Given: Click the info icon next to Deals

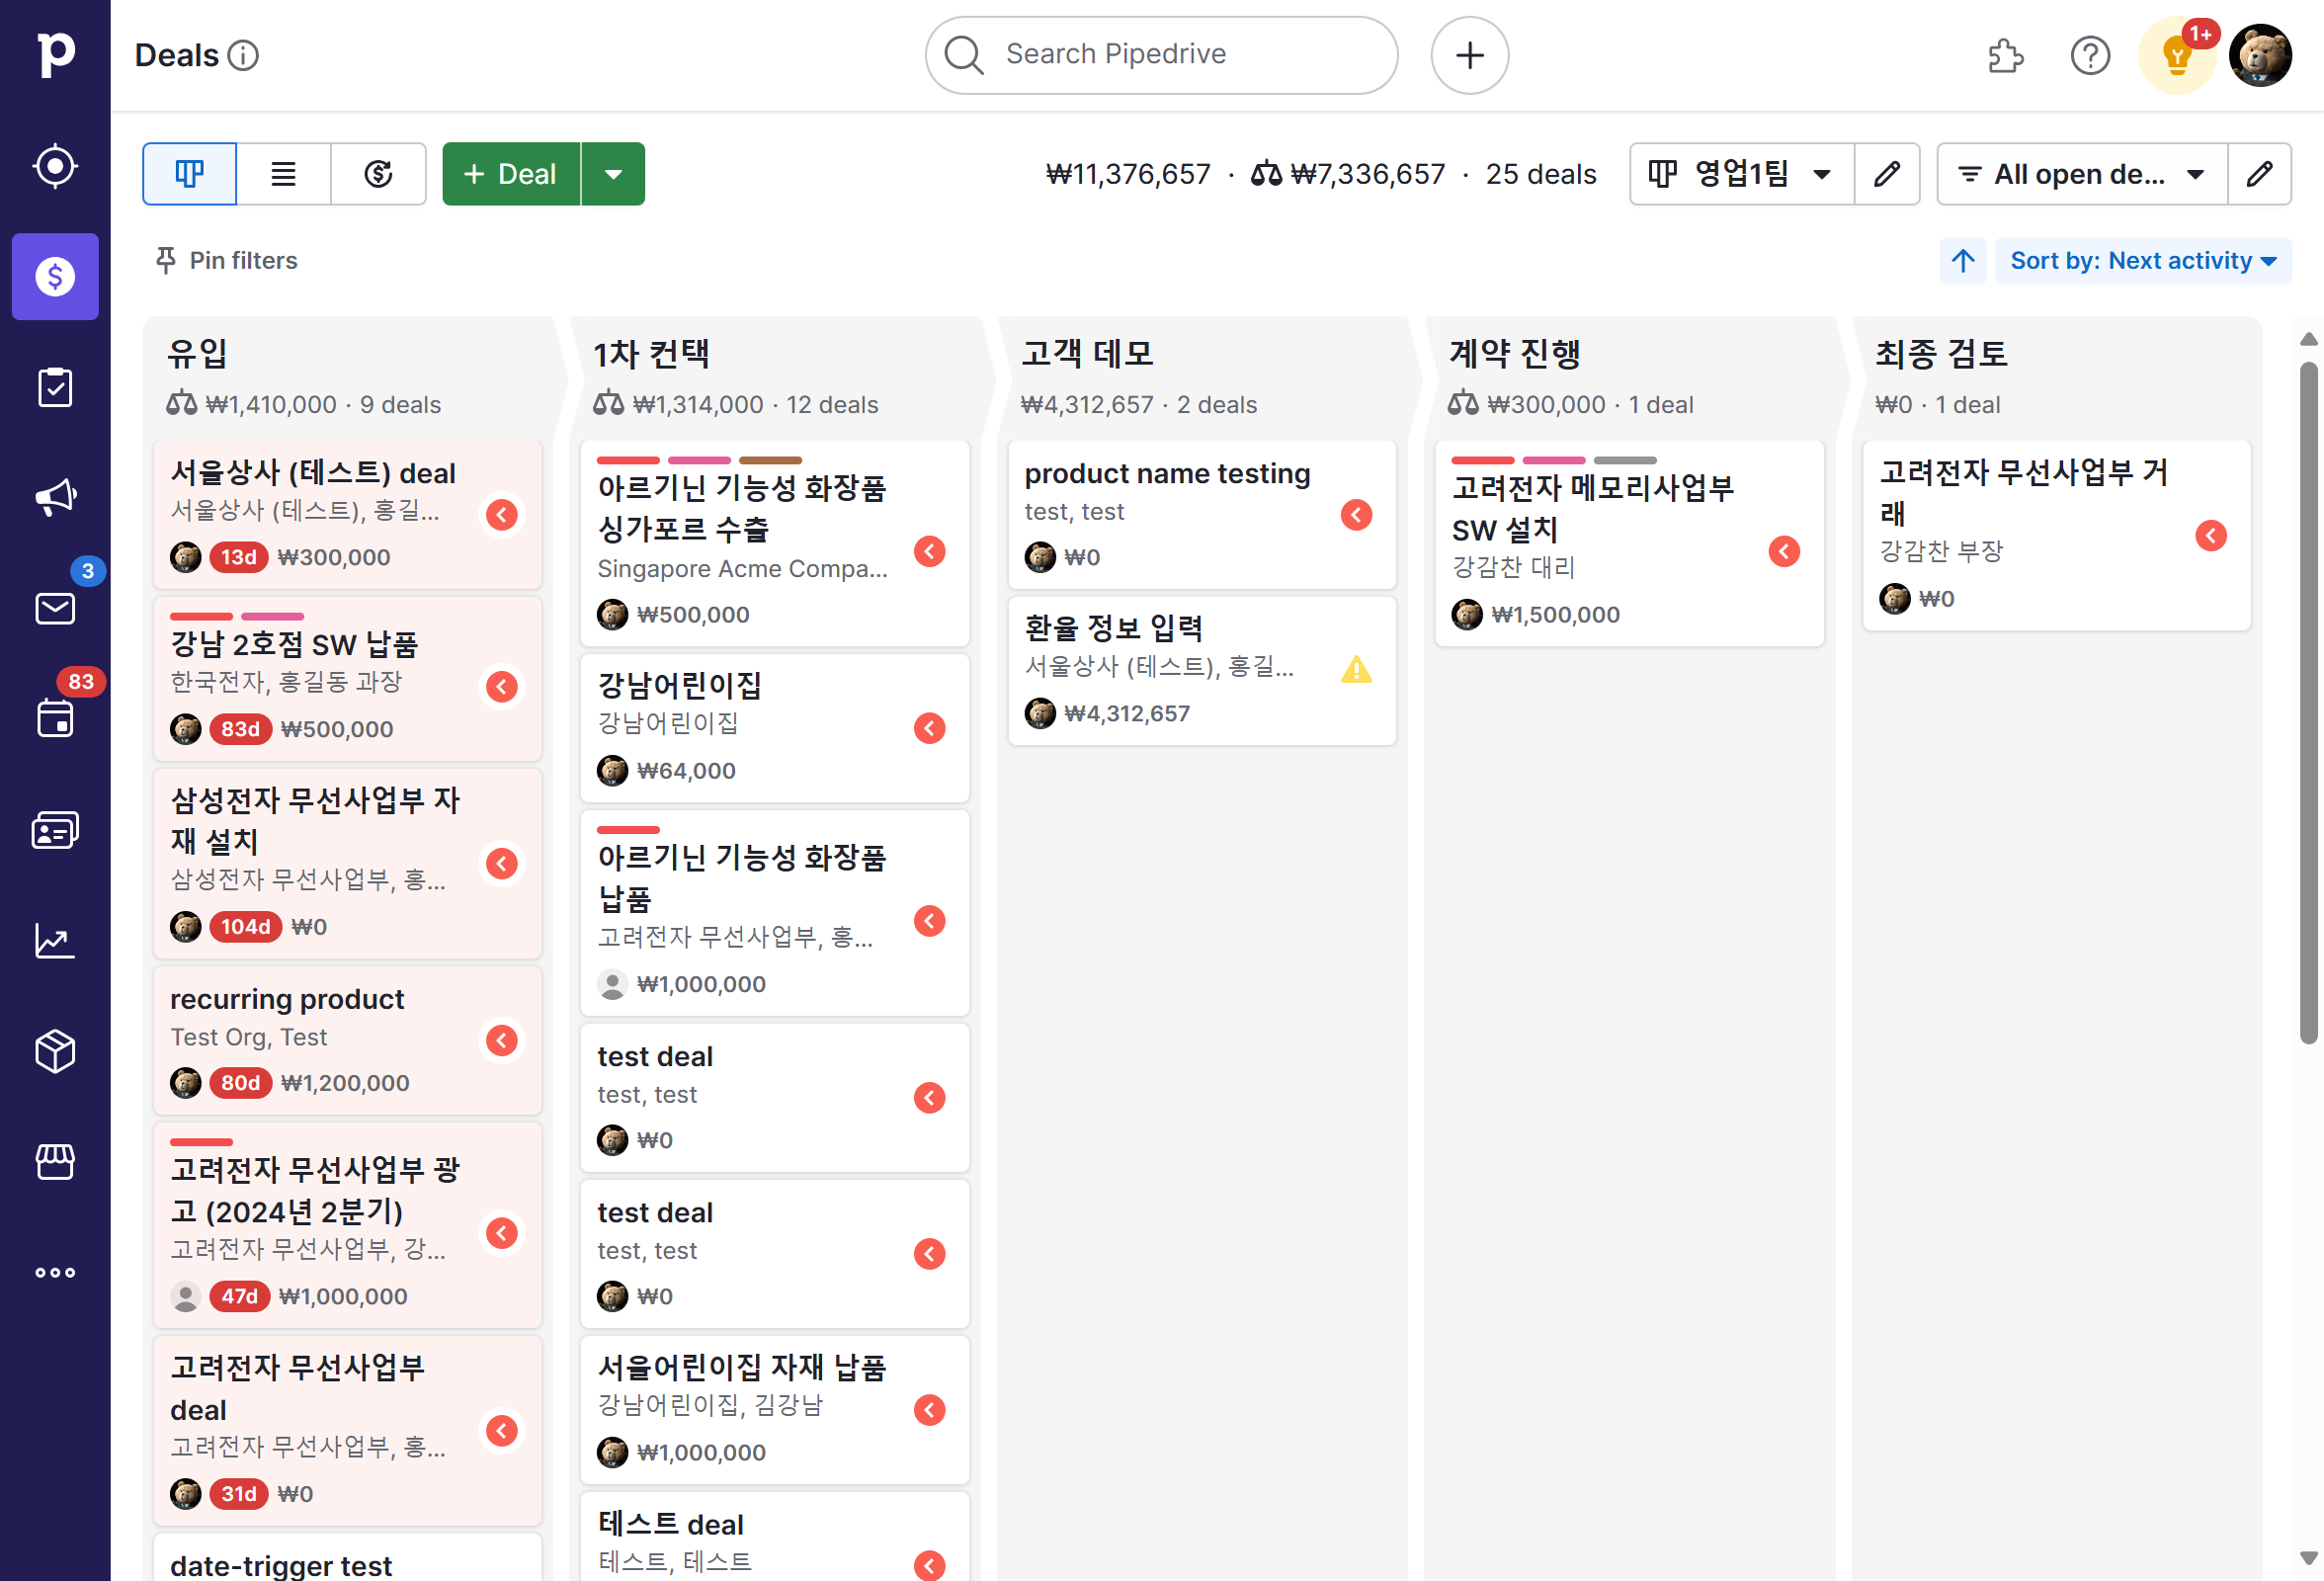Looking at the screenshot, I should (x=243, y=55).
